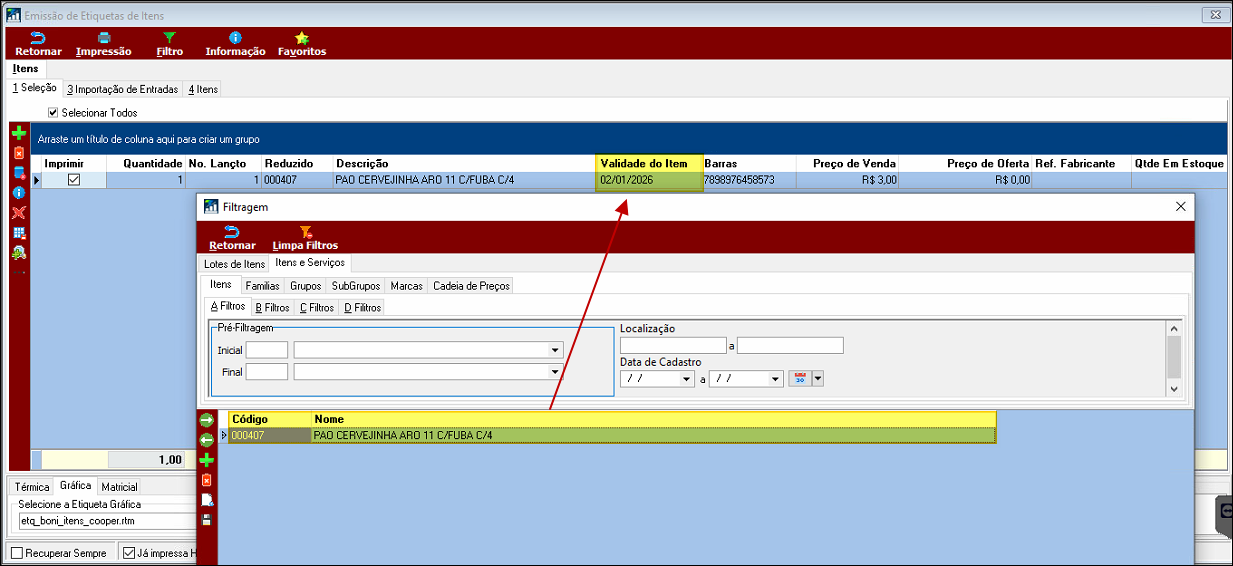Uncheck the Imprimir checkbox in first row
The width and height of the screenshot is (1233, 566).
(73, 180)
